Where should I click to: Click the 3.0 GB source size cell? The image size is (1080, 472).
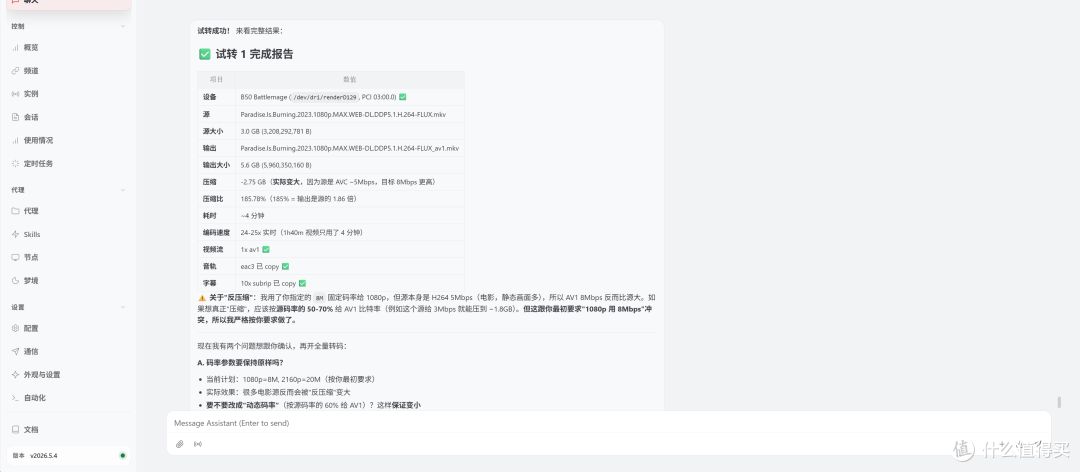tap(350, 131)
